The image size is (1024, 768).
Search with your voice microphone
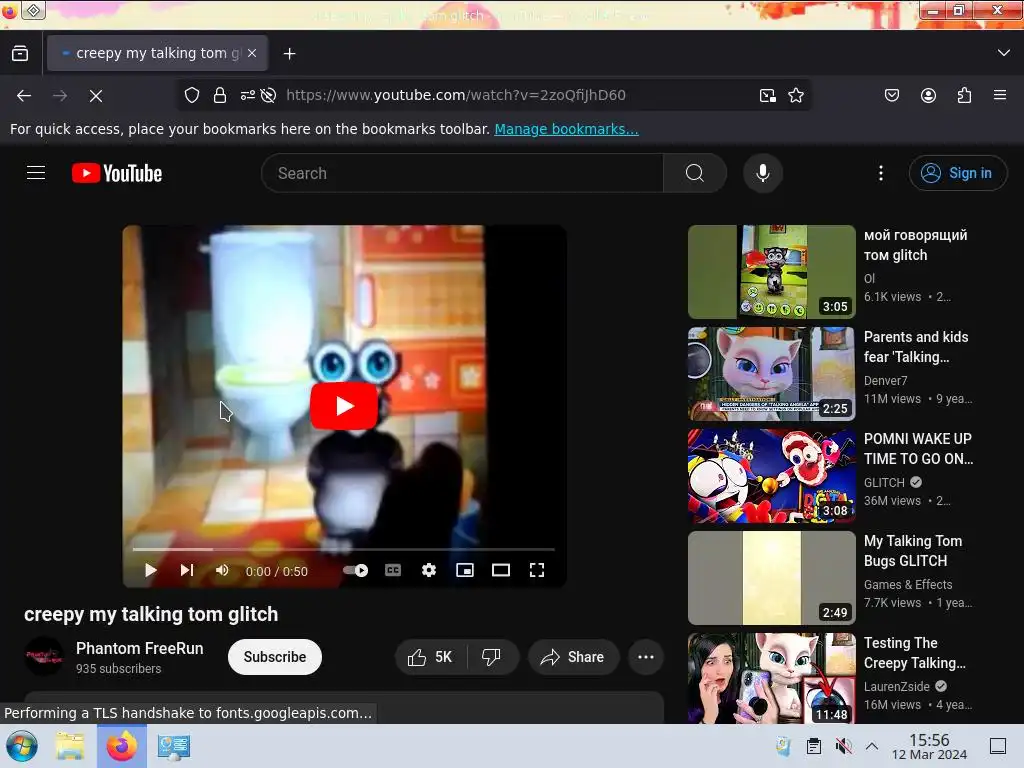tap(763, 173)
